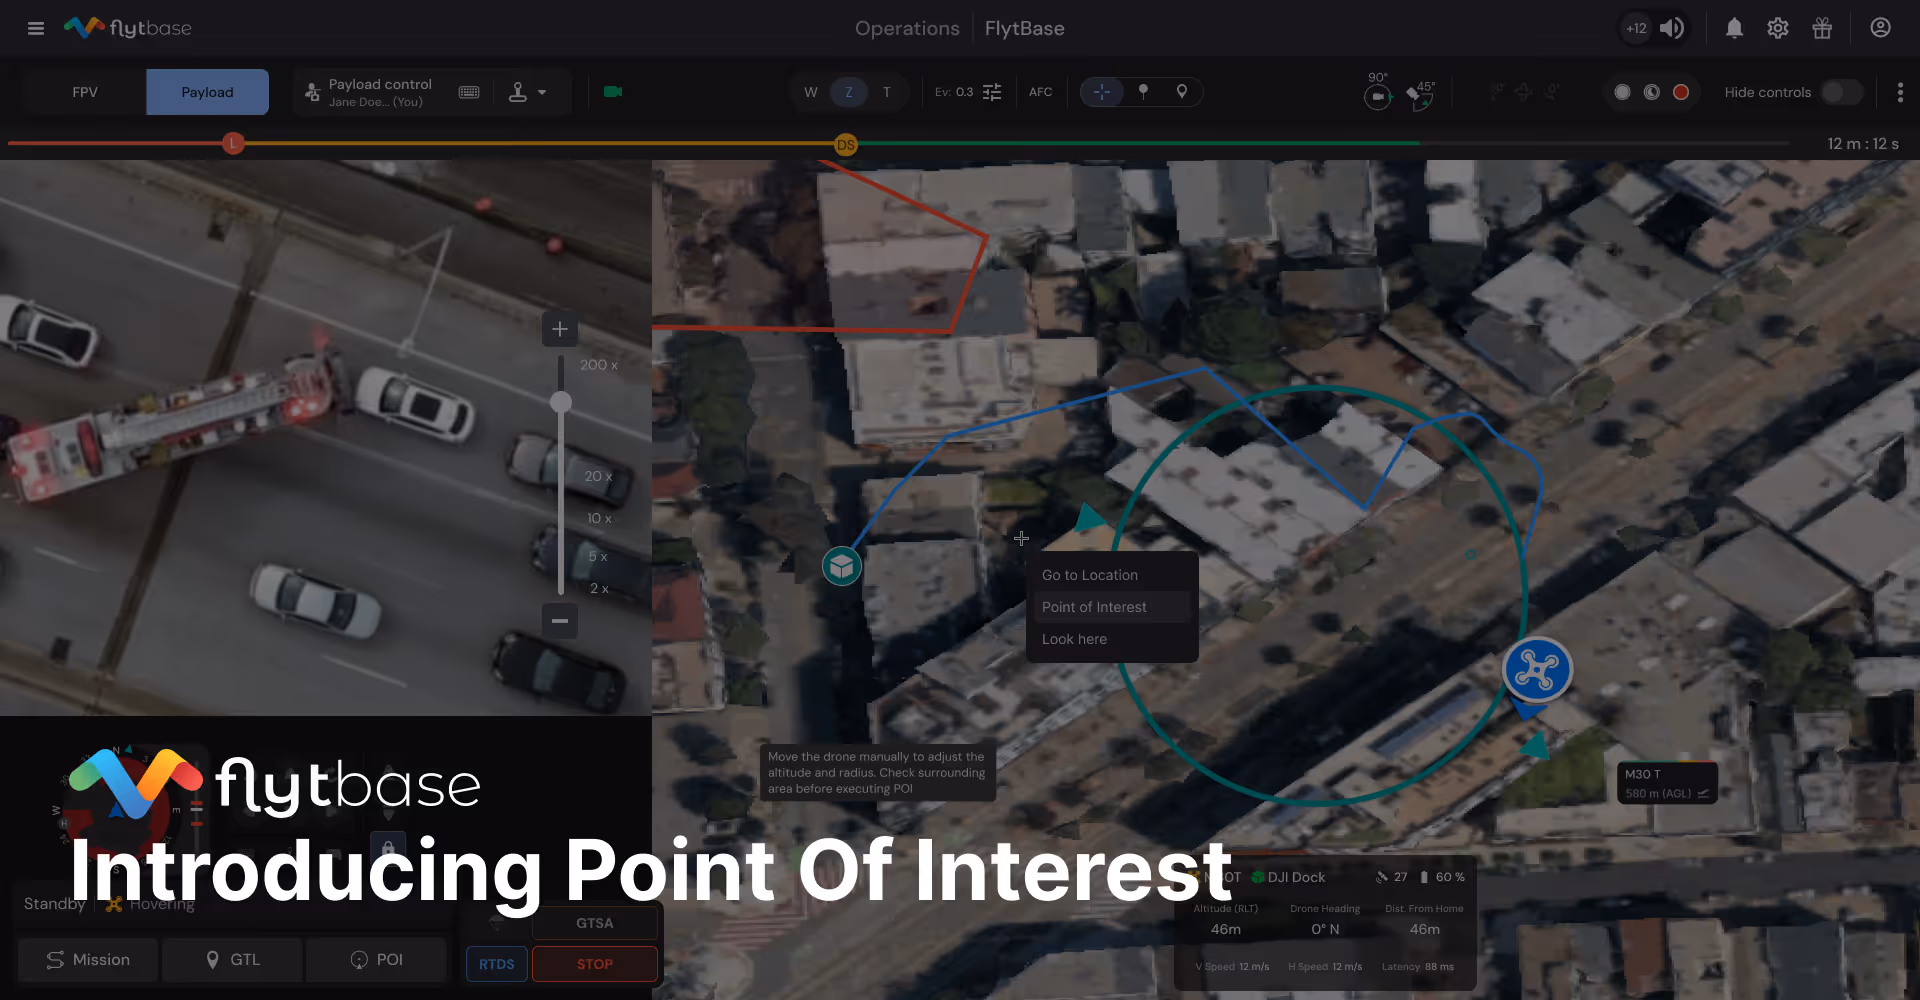Click the green video camera icon
The image size is (1920, 1000).
[613, 92]
